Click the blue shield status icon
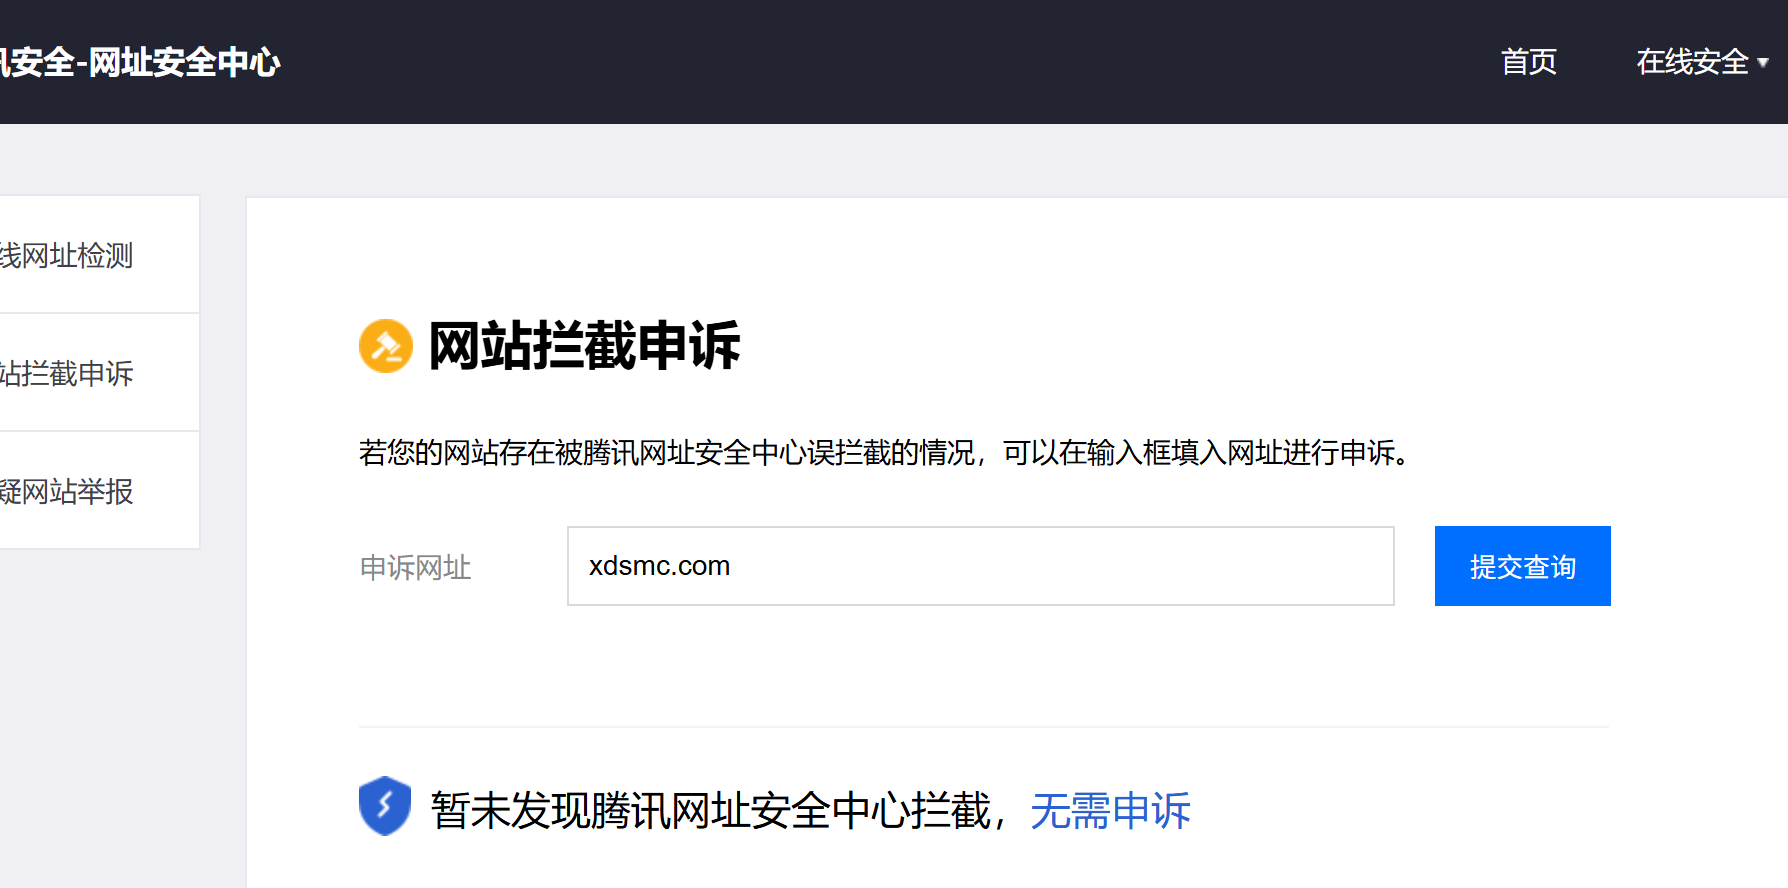This screenshot has width=1788, height=888. 385,806
